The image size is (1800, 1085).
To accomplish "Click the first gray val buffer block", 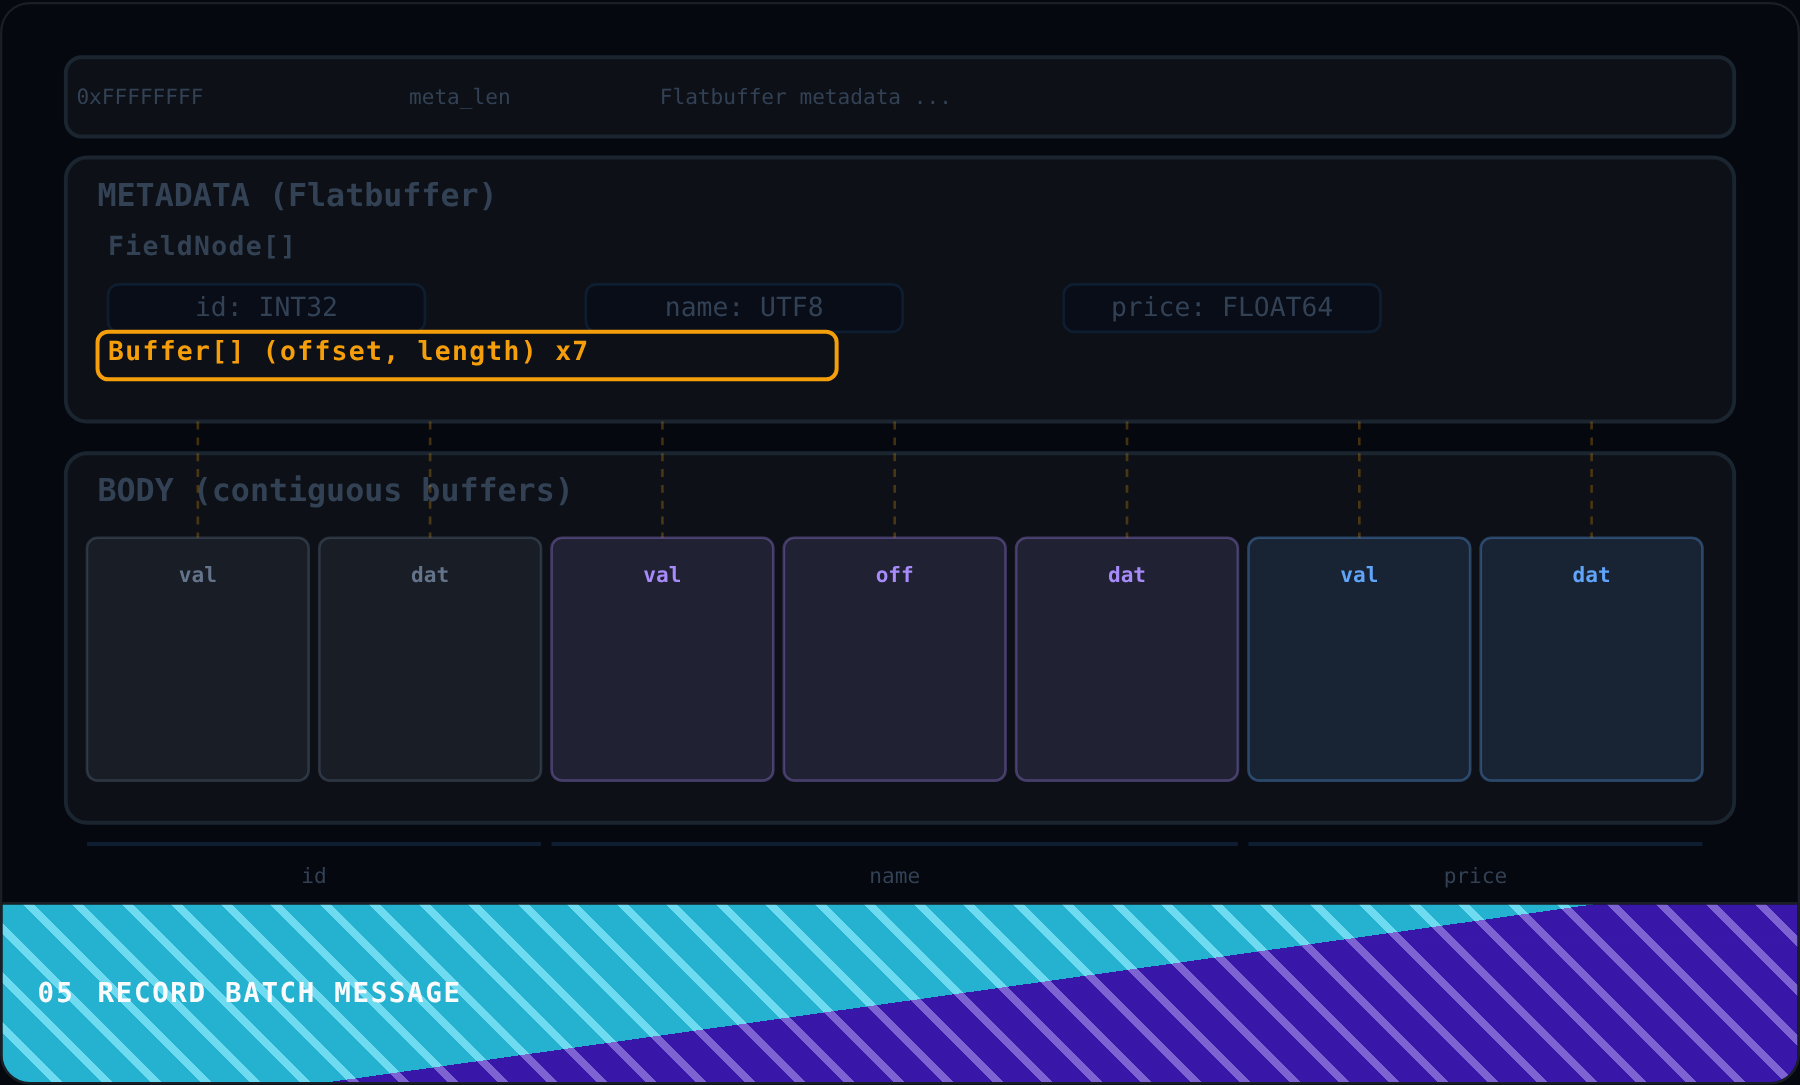I will (198, 659).
